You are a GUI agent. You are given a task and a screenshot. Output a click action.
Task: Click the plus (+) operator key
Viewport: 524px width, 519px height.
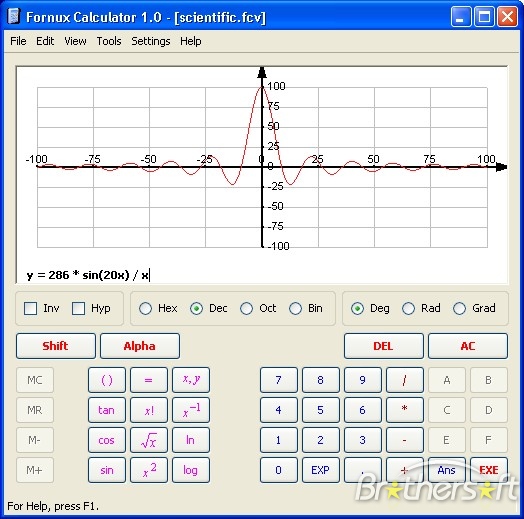pyautogui.click(x=405, y=470)
